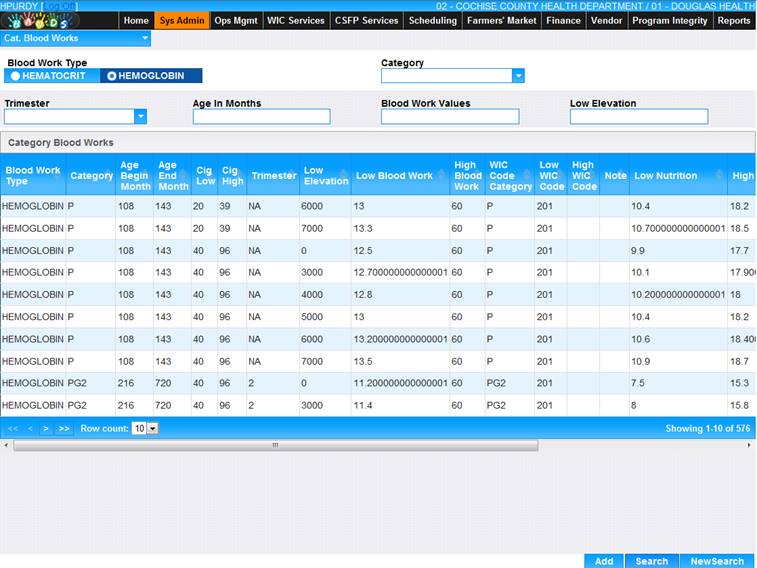757x568 pixels.
Task: Open the Scheduling menu
Action: coord(433,21)
